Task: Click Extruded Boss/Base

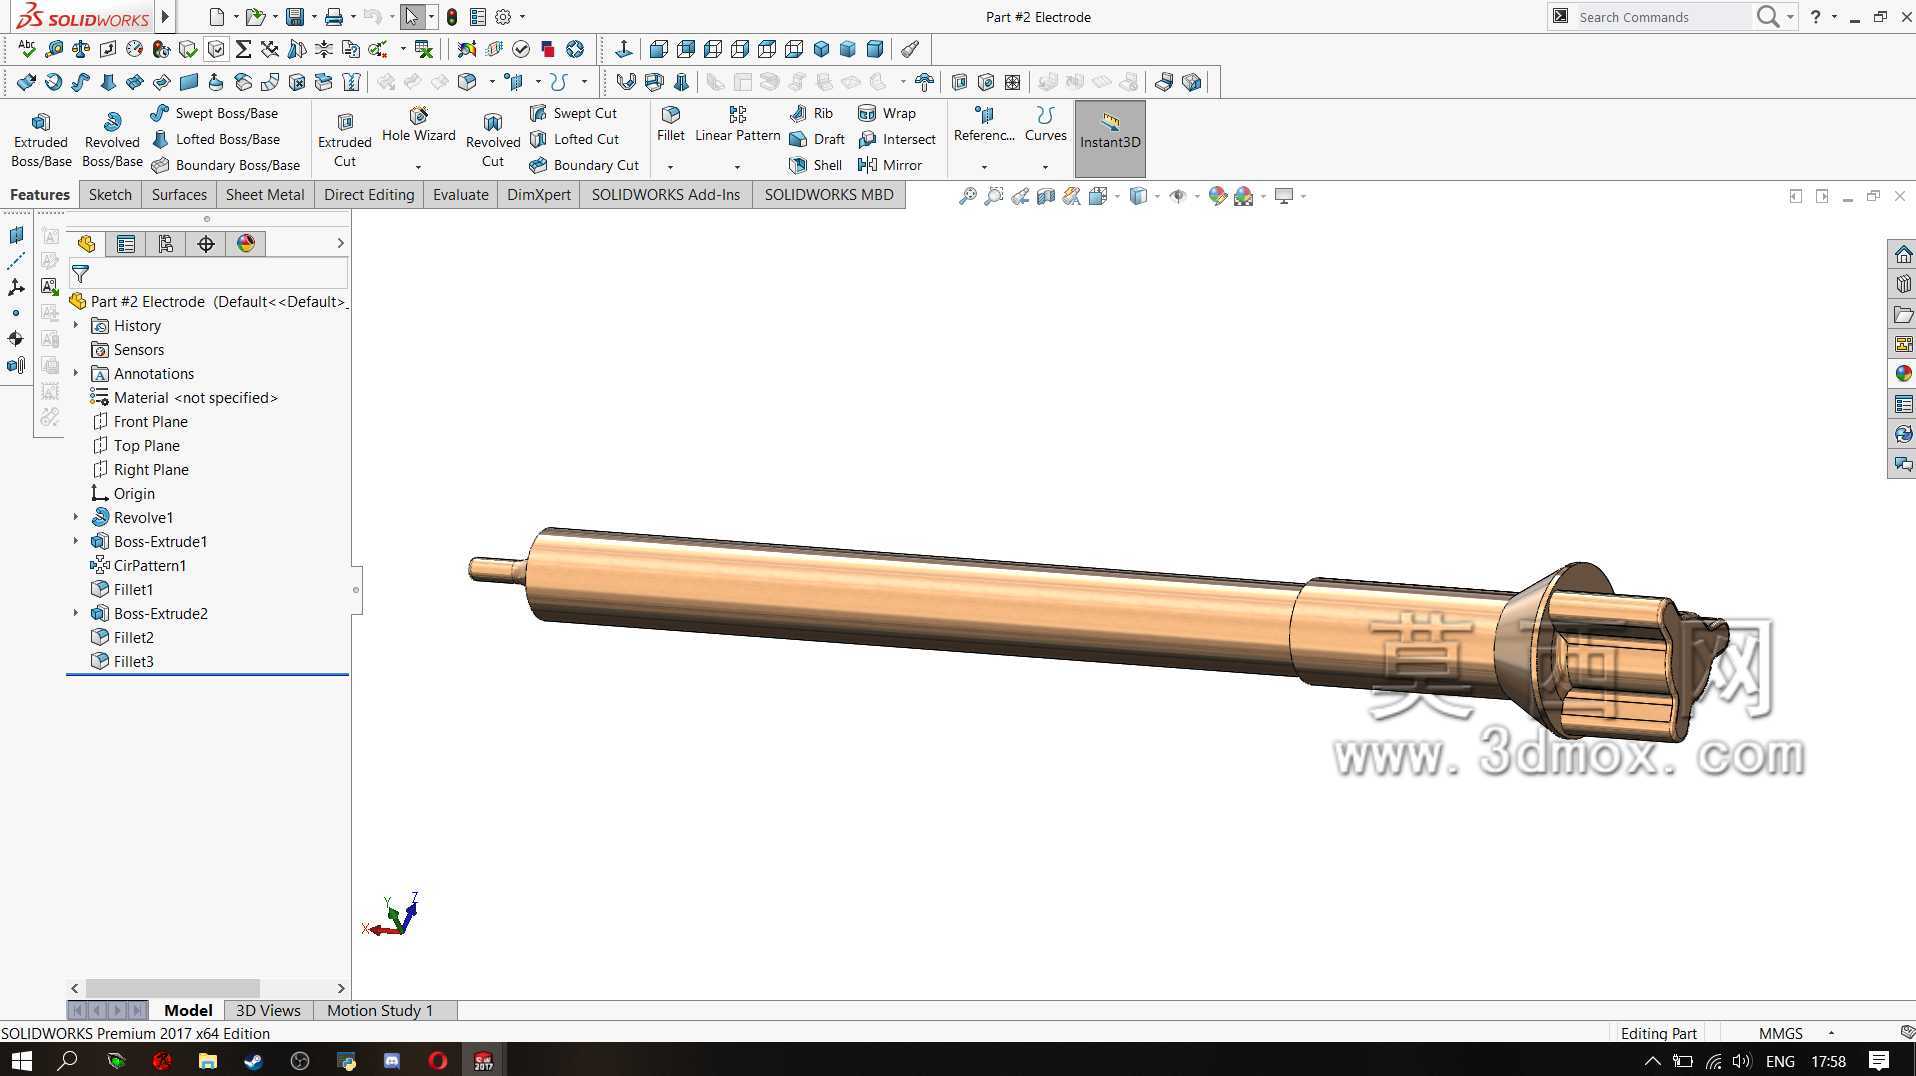Action: (x=41, y=139)
